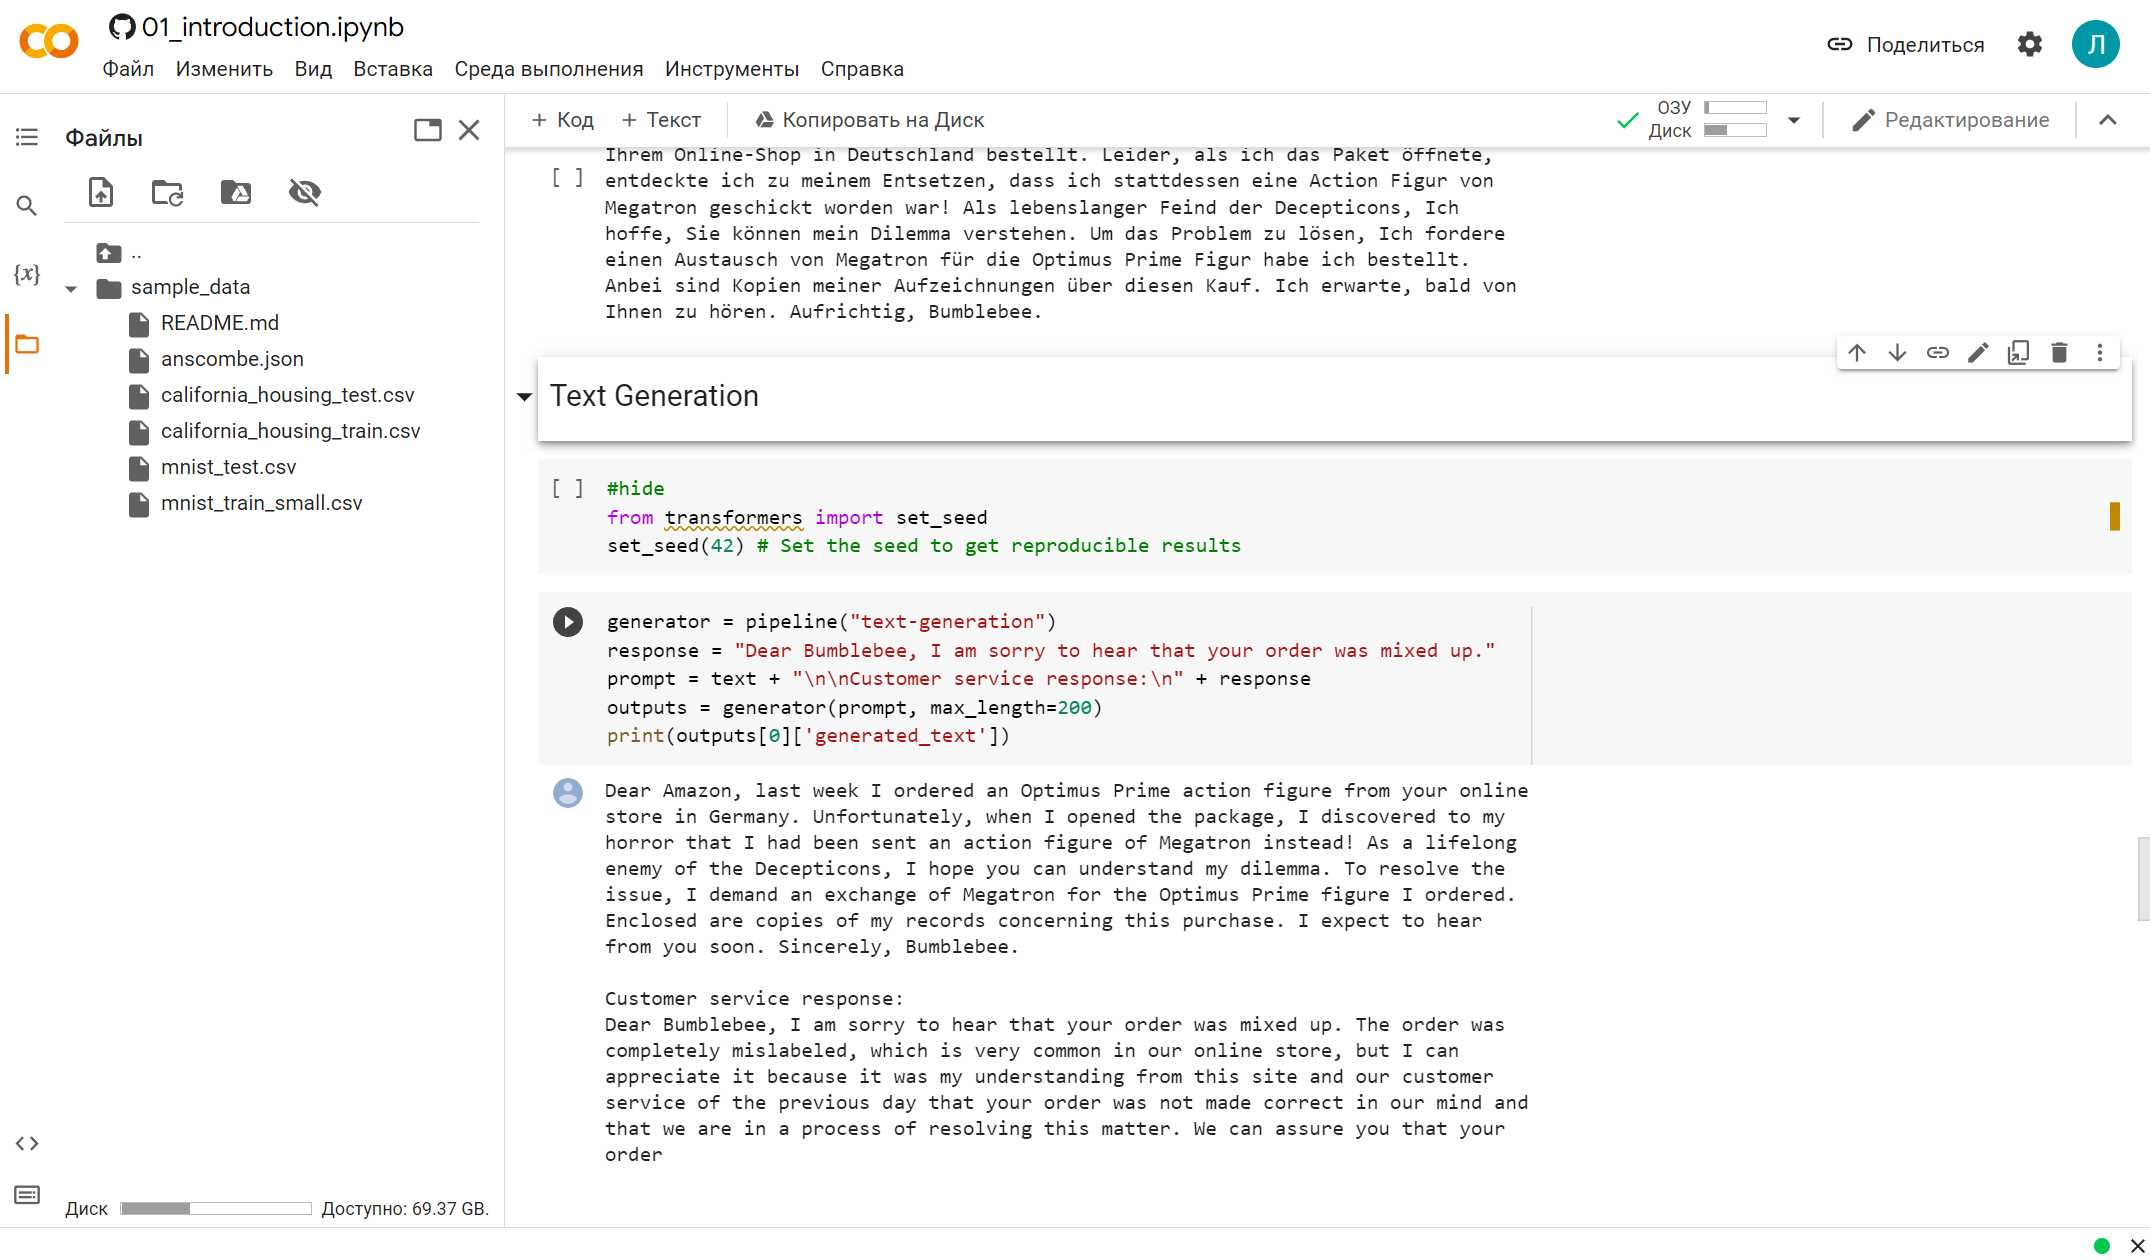The image size is (2150, 1260).
Task: Click the green connection status dot
Action: click(x=2102, y=1245)
